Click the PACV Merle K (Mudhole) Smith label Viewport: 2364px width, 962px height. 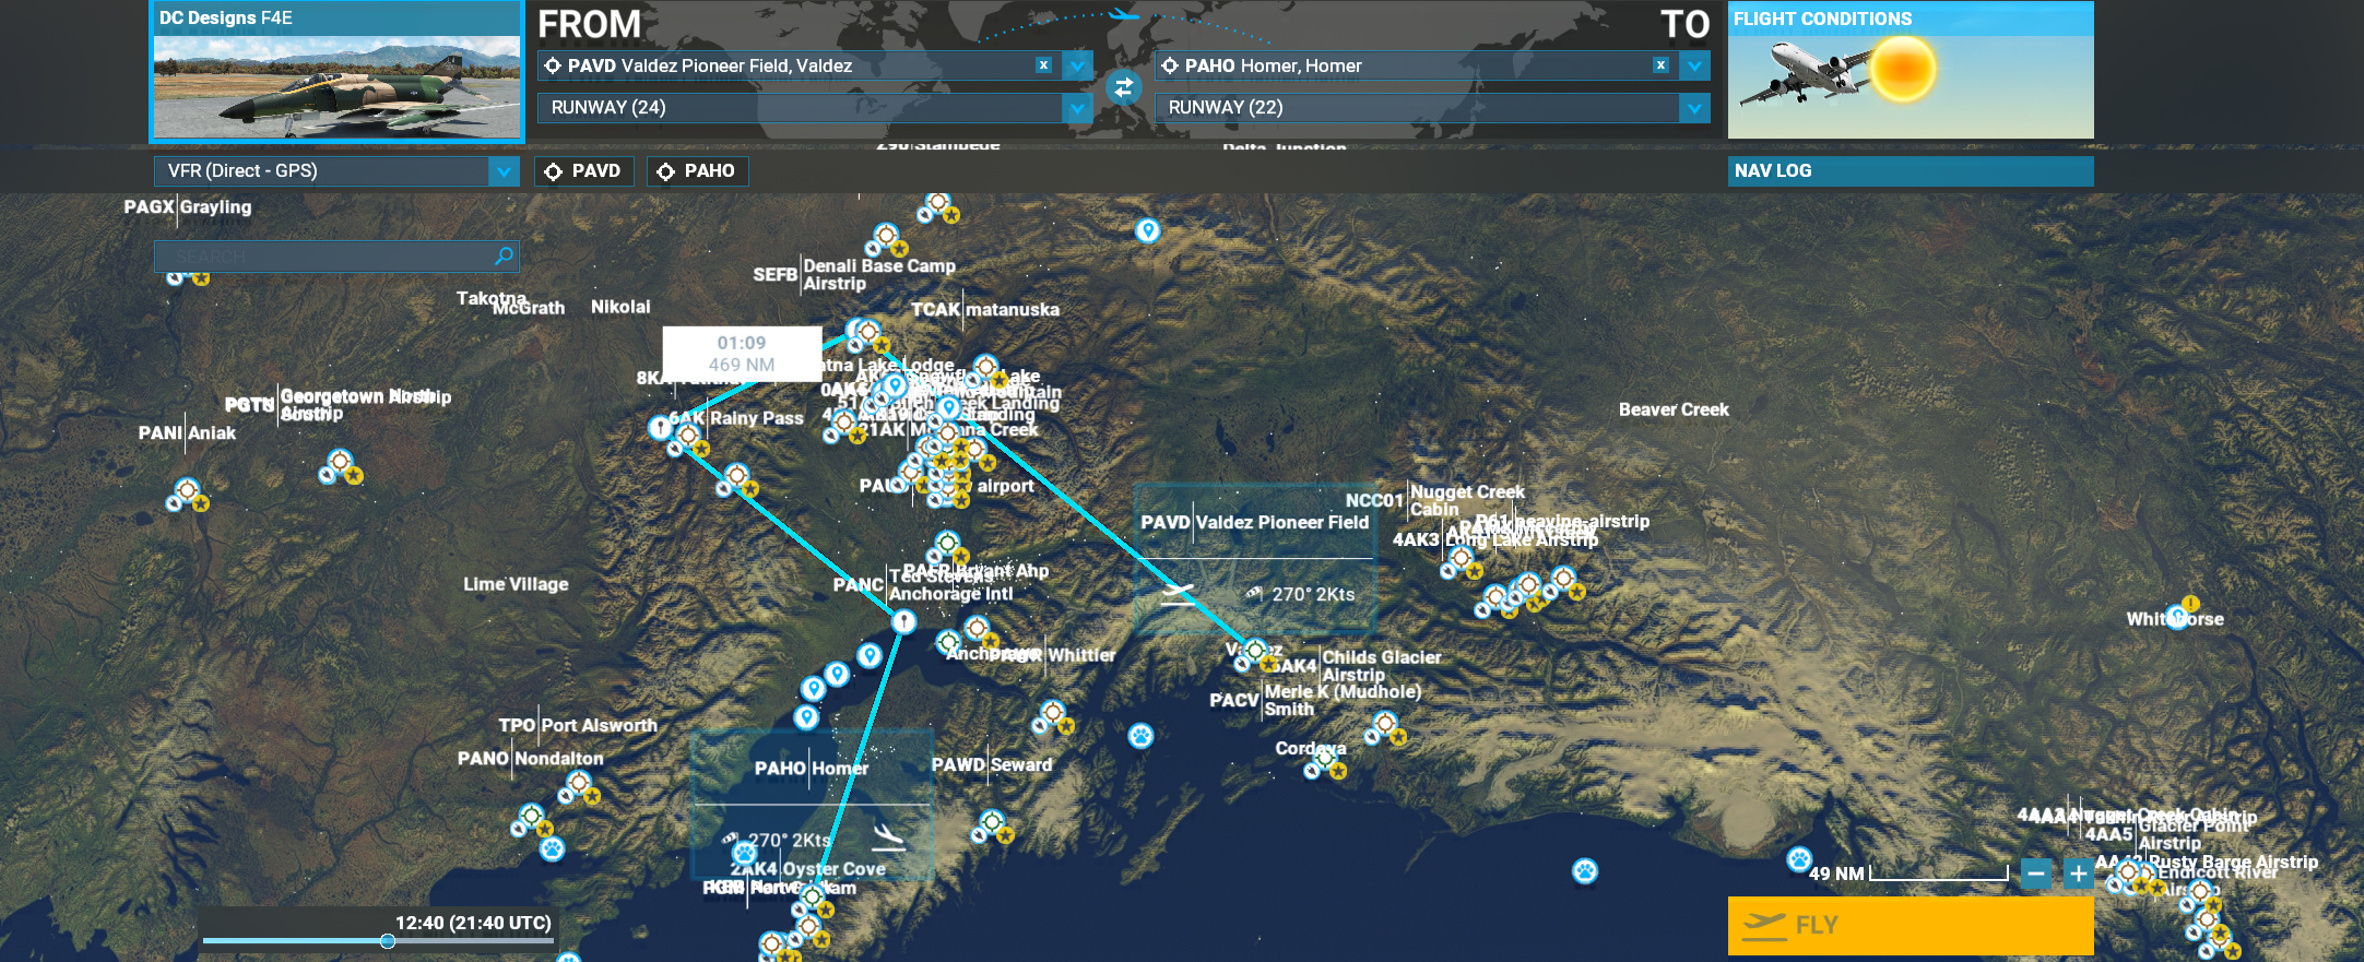click(1315, 700)
